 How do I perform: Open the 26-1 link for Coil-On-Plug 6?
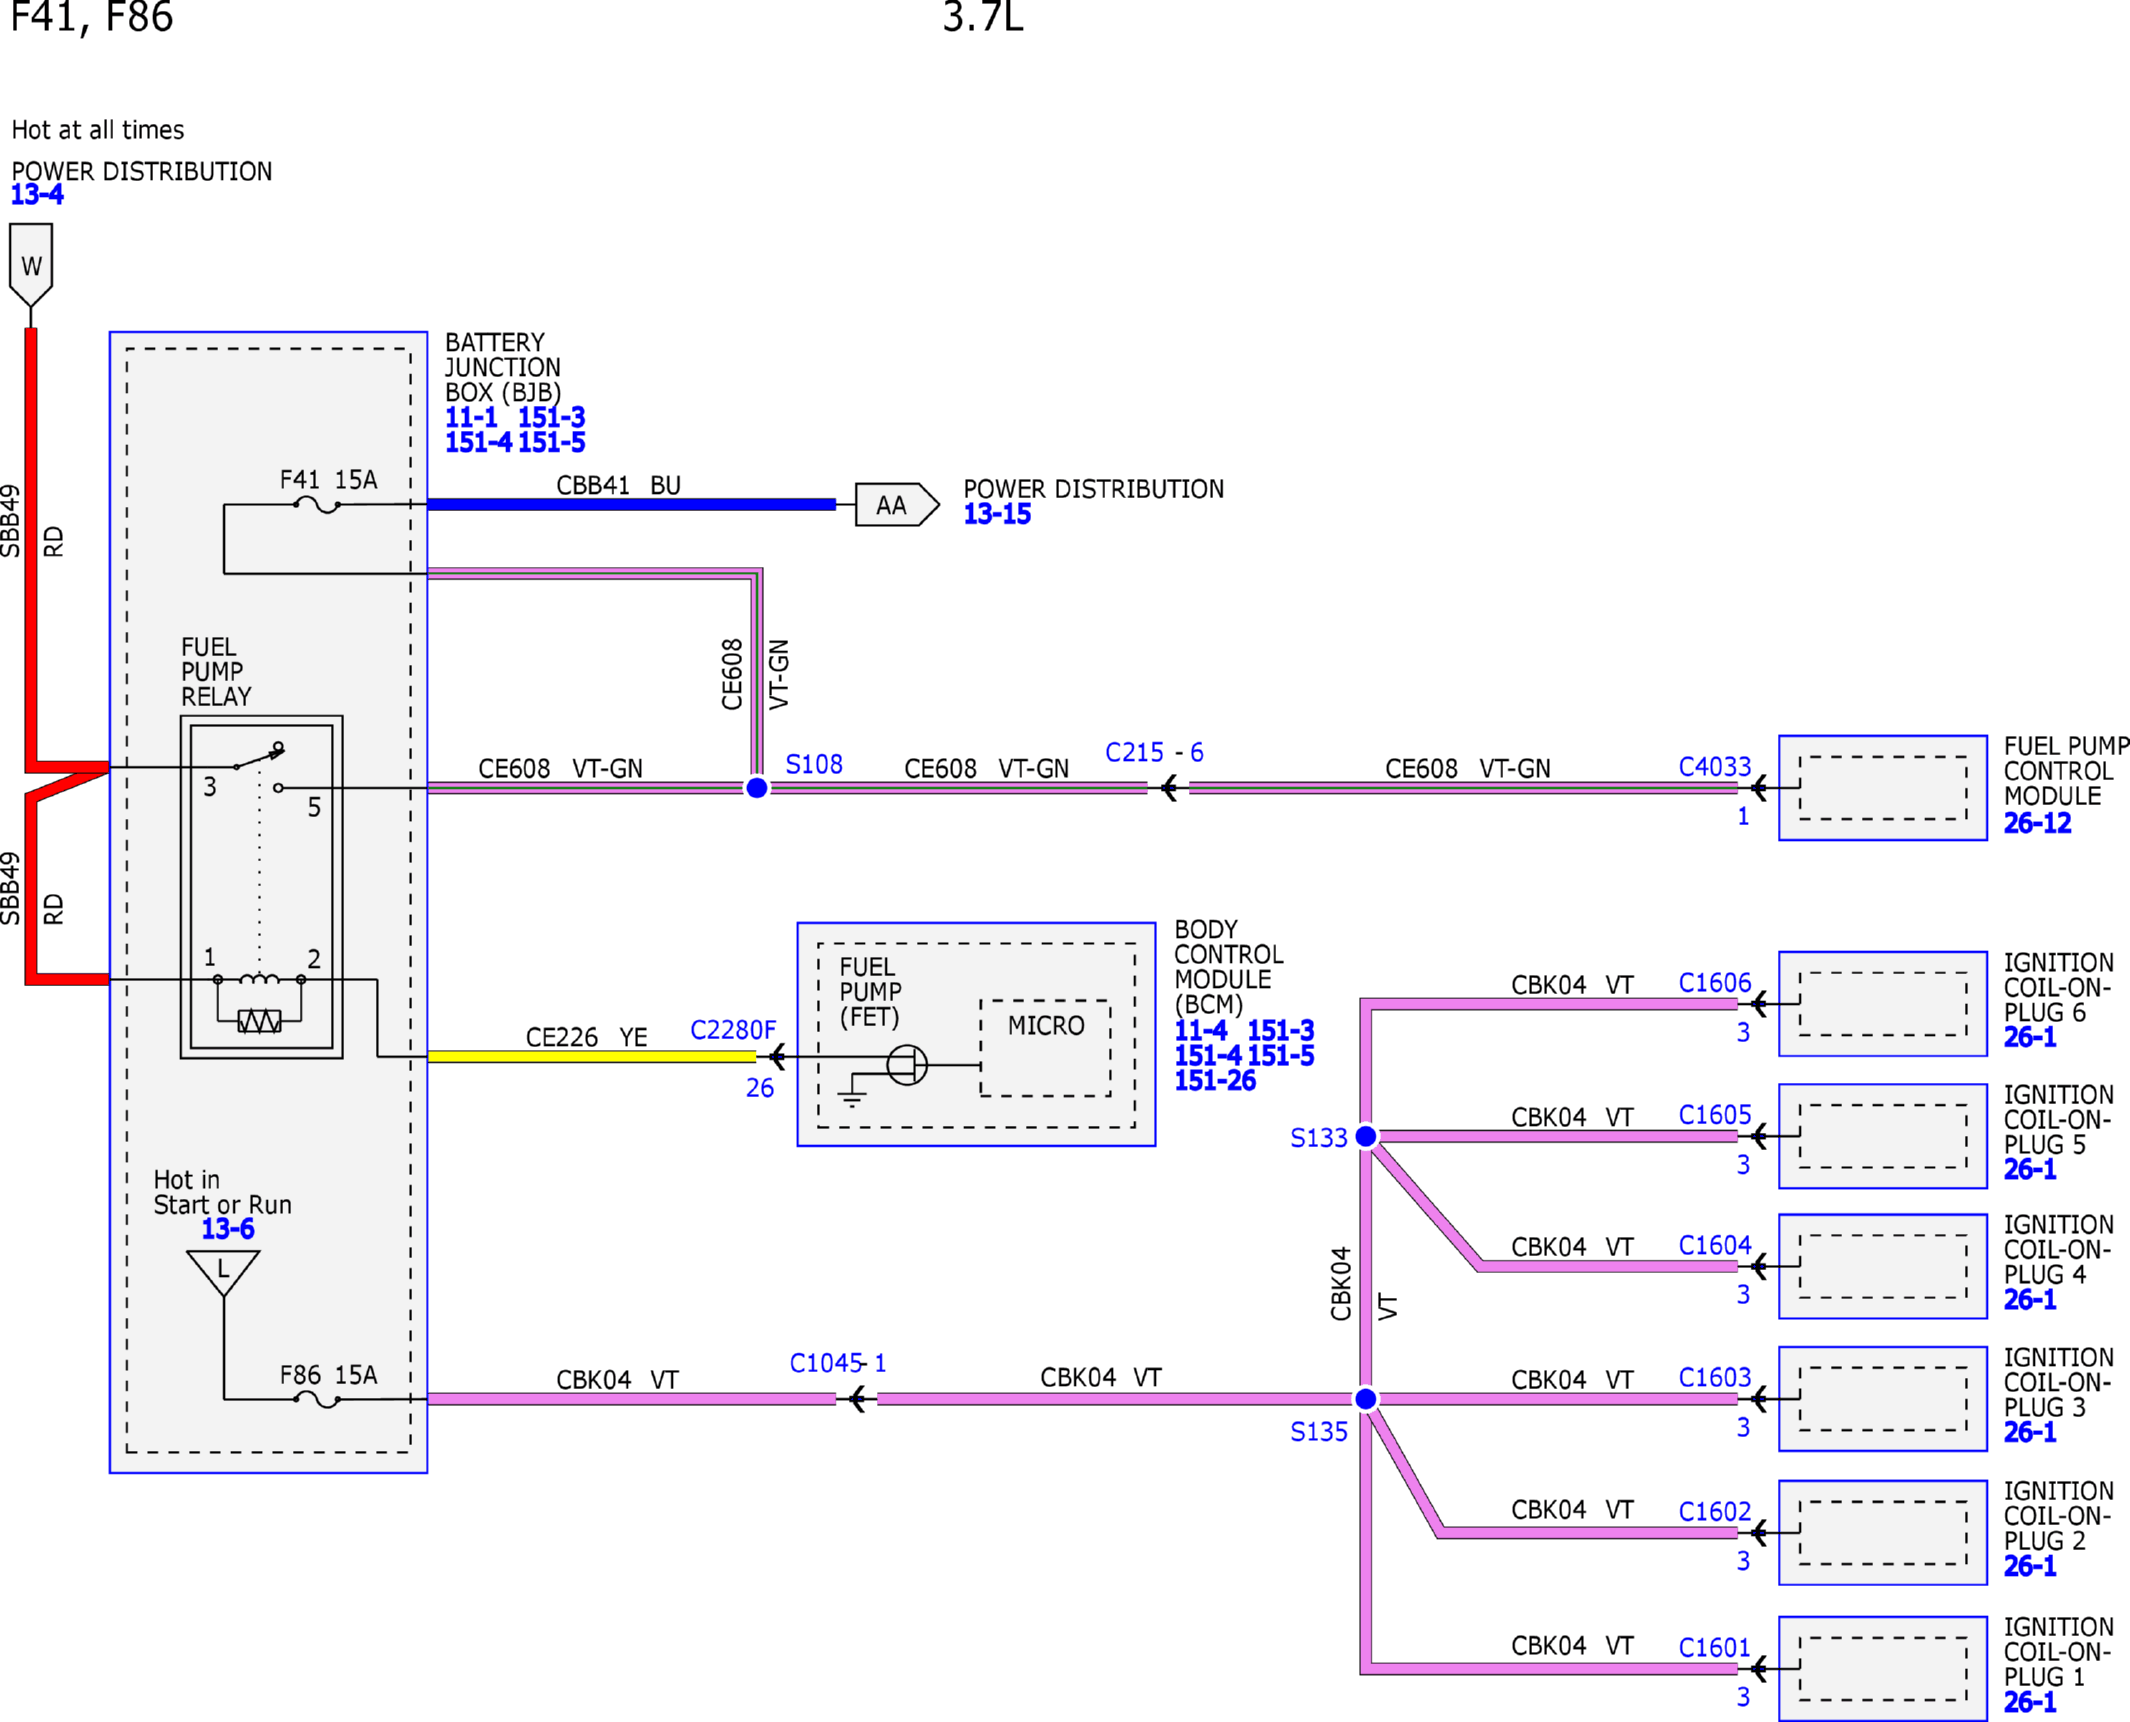(2029, 1037)
